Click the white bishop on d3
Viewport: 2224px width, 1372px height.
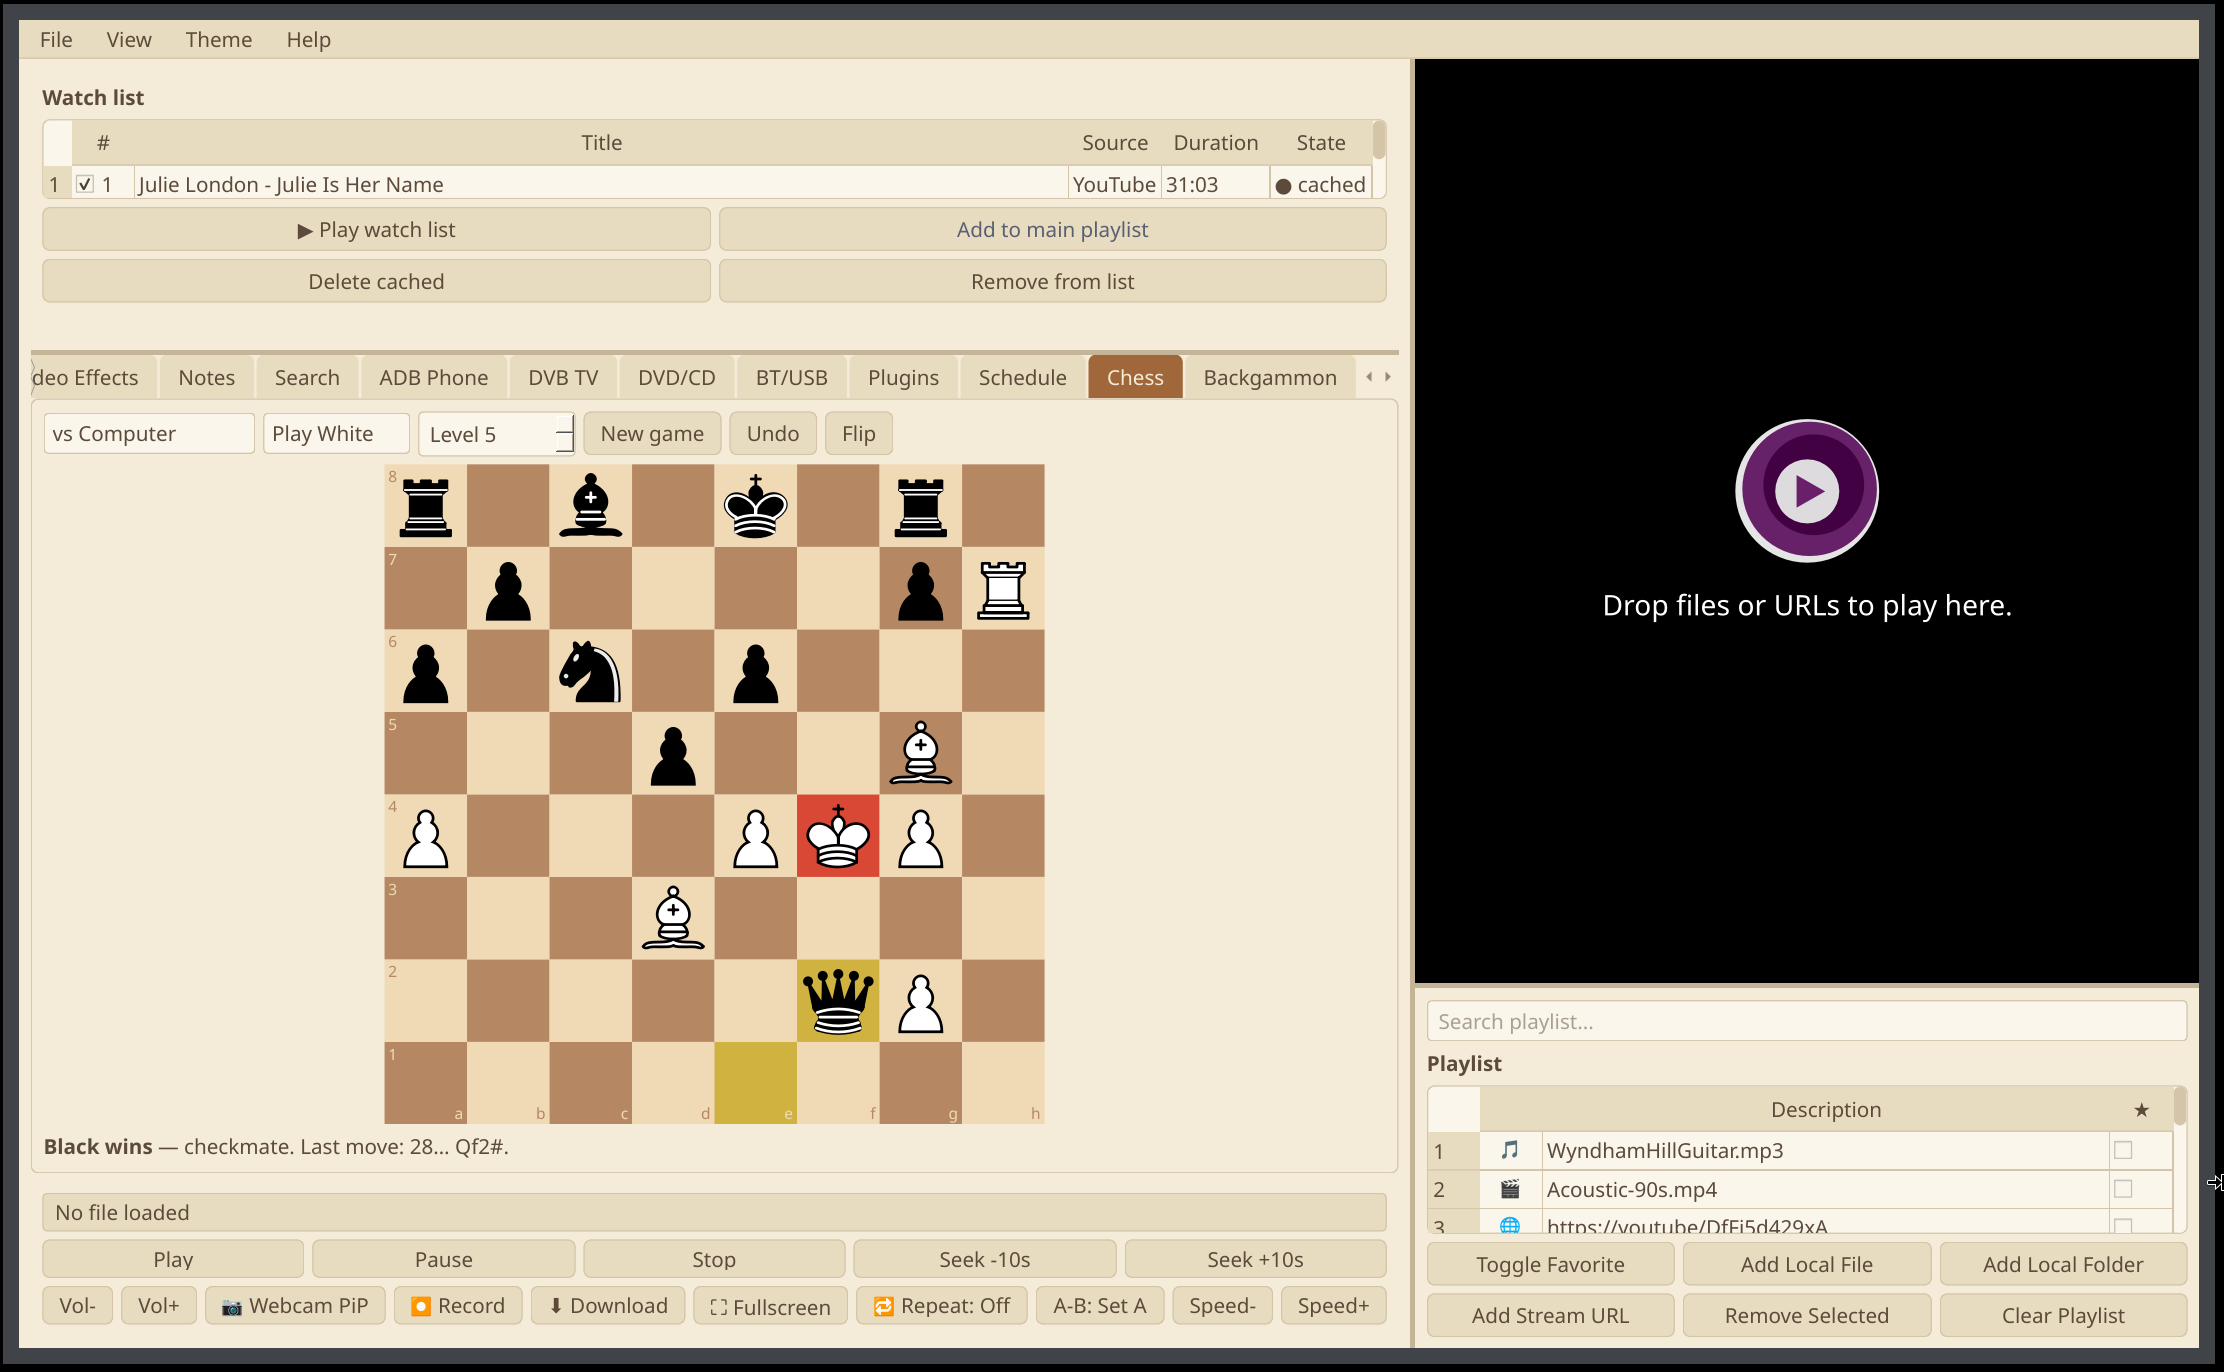tap(673, 919)
